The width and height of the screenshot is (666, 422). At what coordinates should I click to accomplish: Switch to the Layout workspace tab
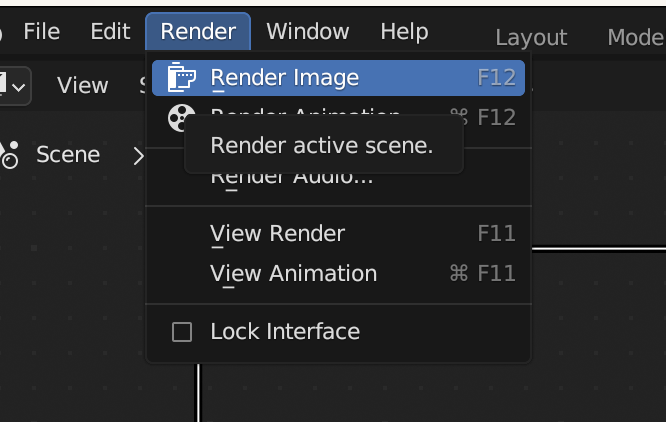(531, 38)
